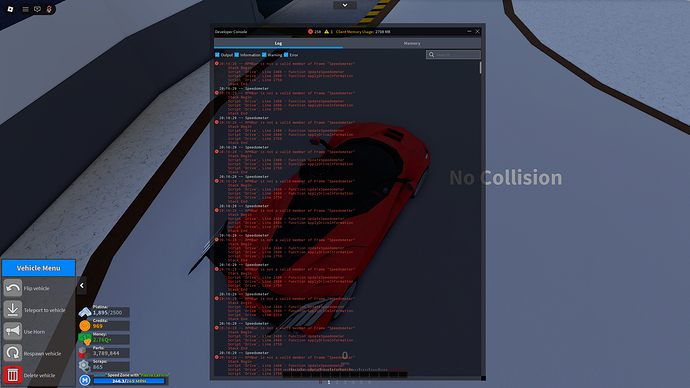Click the Teleport to vehicle download-arrow icon

[13, 310]
